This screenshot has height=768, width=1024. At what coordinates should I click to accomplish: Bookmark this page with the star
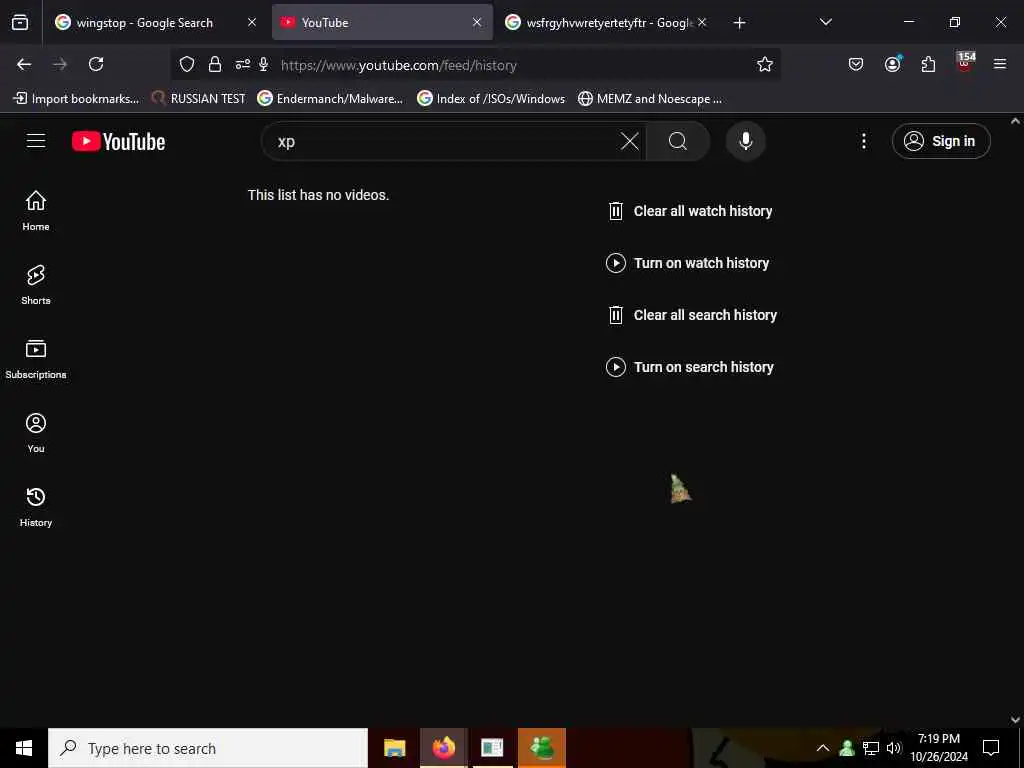[x=765, y=64]
